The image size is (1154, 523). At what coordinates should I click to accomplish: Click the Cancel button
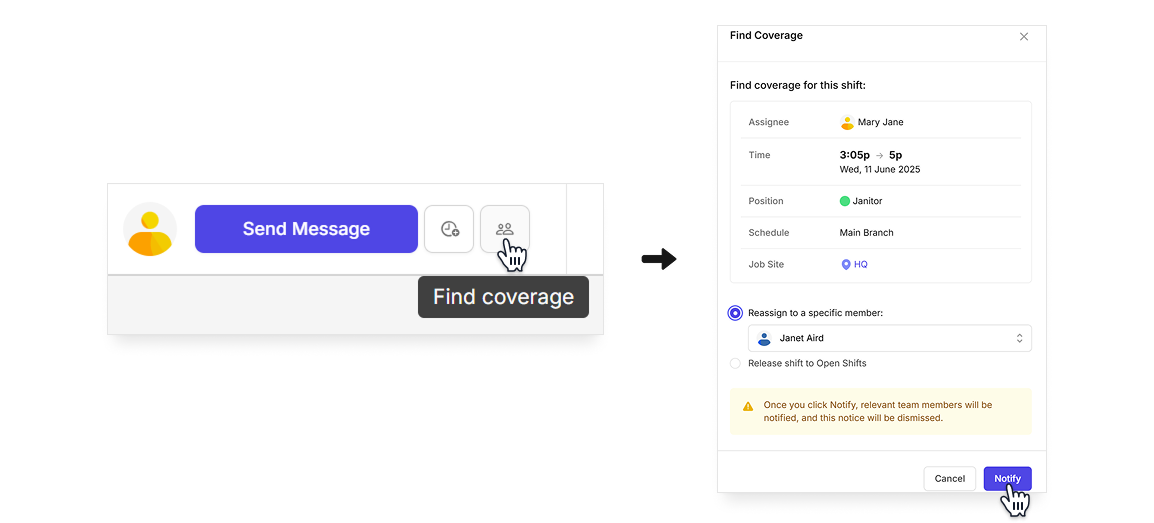tap(949, 479)
